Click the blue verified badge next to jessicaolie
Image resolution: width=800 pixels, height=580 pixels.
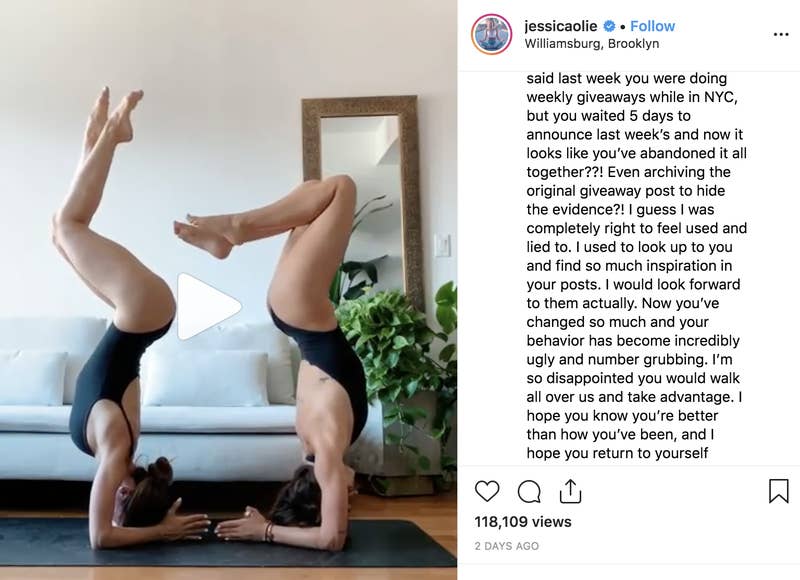[609, 26]
